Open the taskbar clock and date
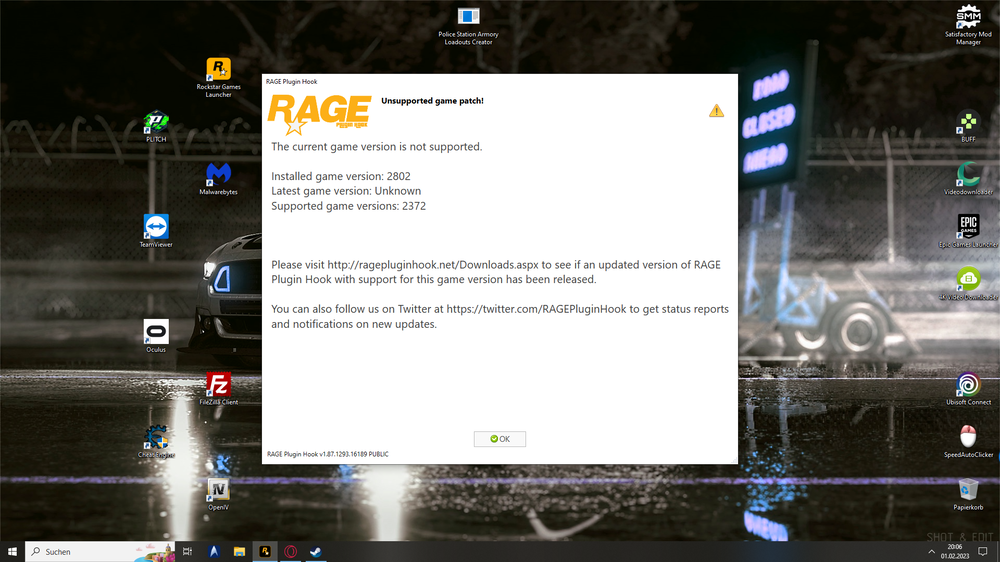Image resolution: width=1000 pixels, height=562 pixels. [955, 552]
